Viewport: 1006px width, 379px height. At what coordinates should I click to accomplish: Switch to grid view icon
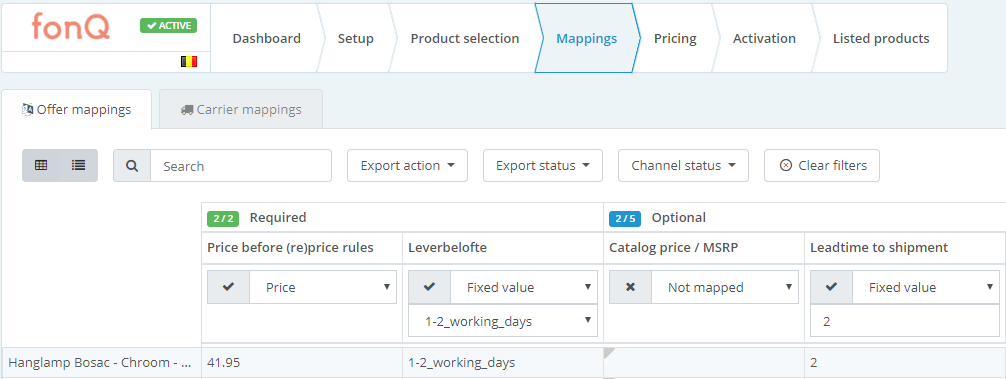pyautogui.click(x=41, y=165)
